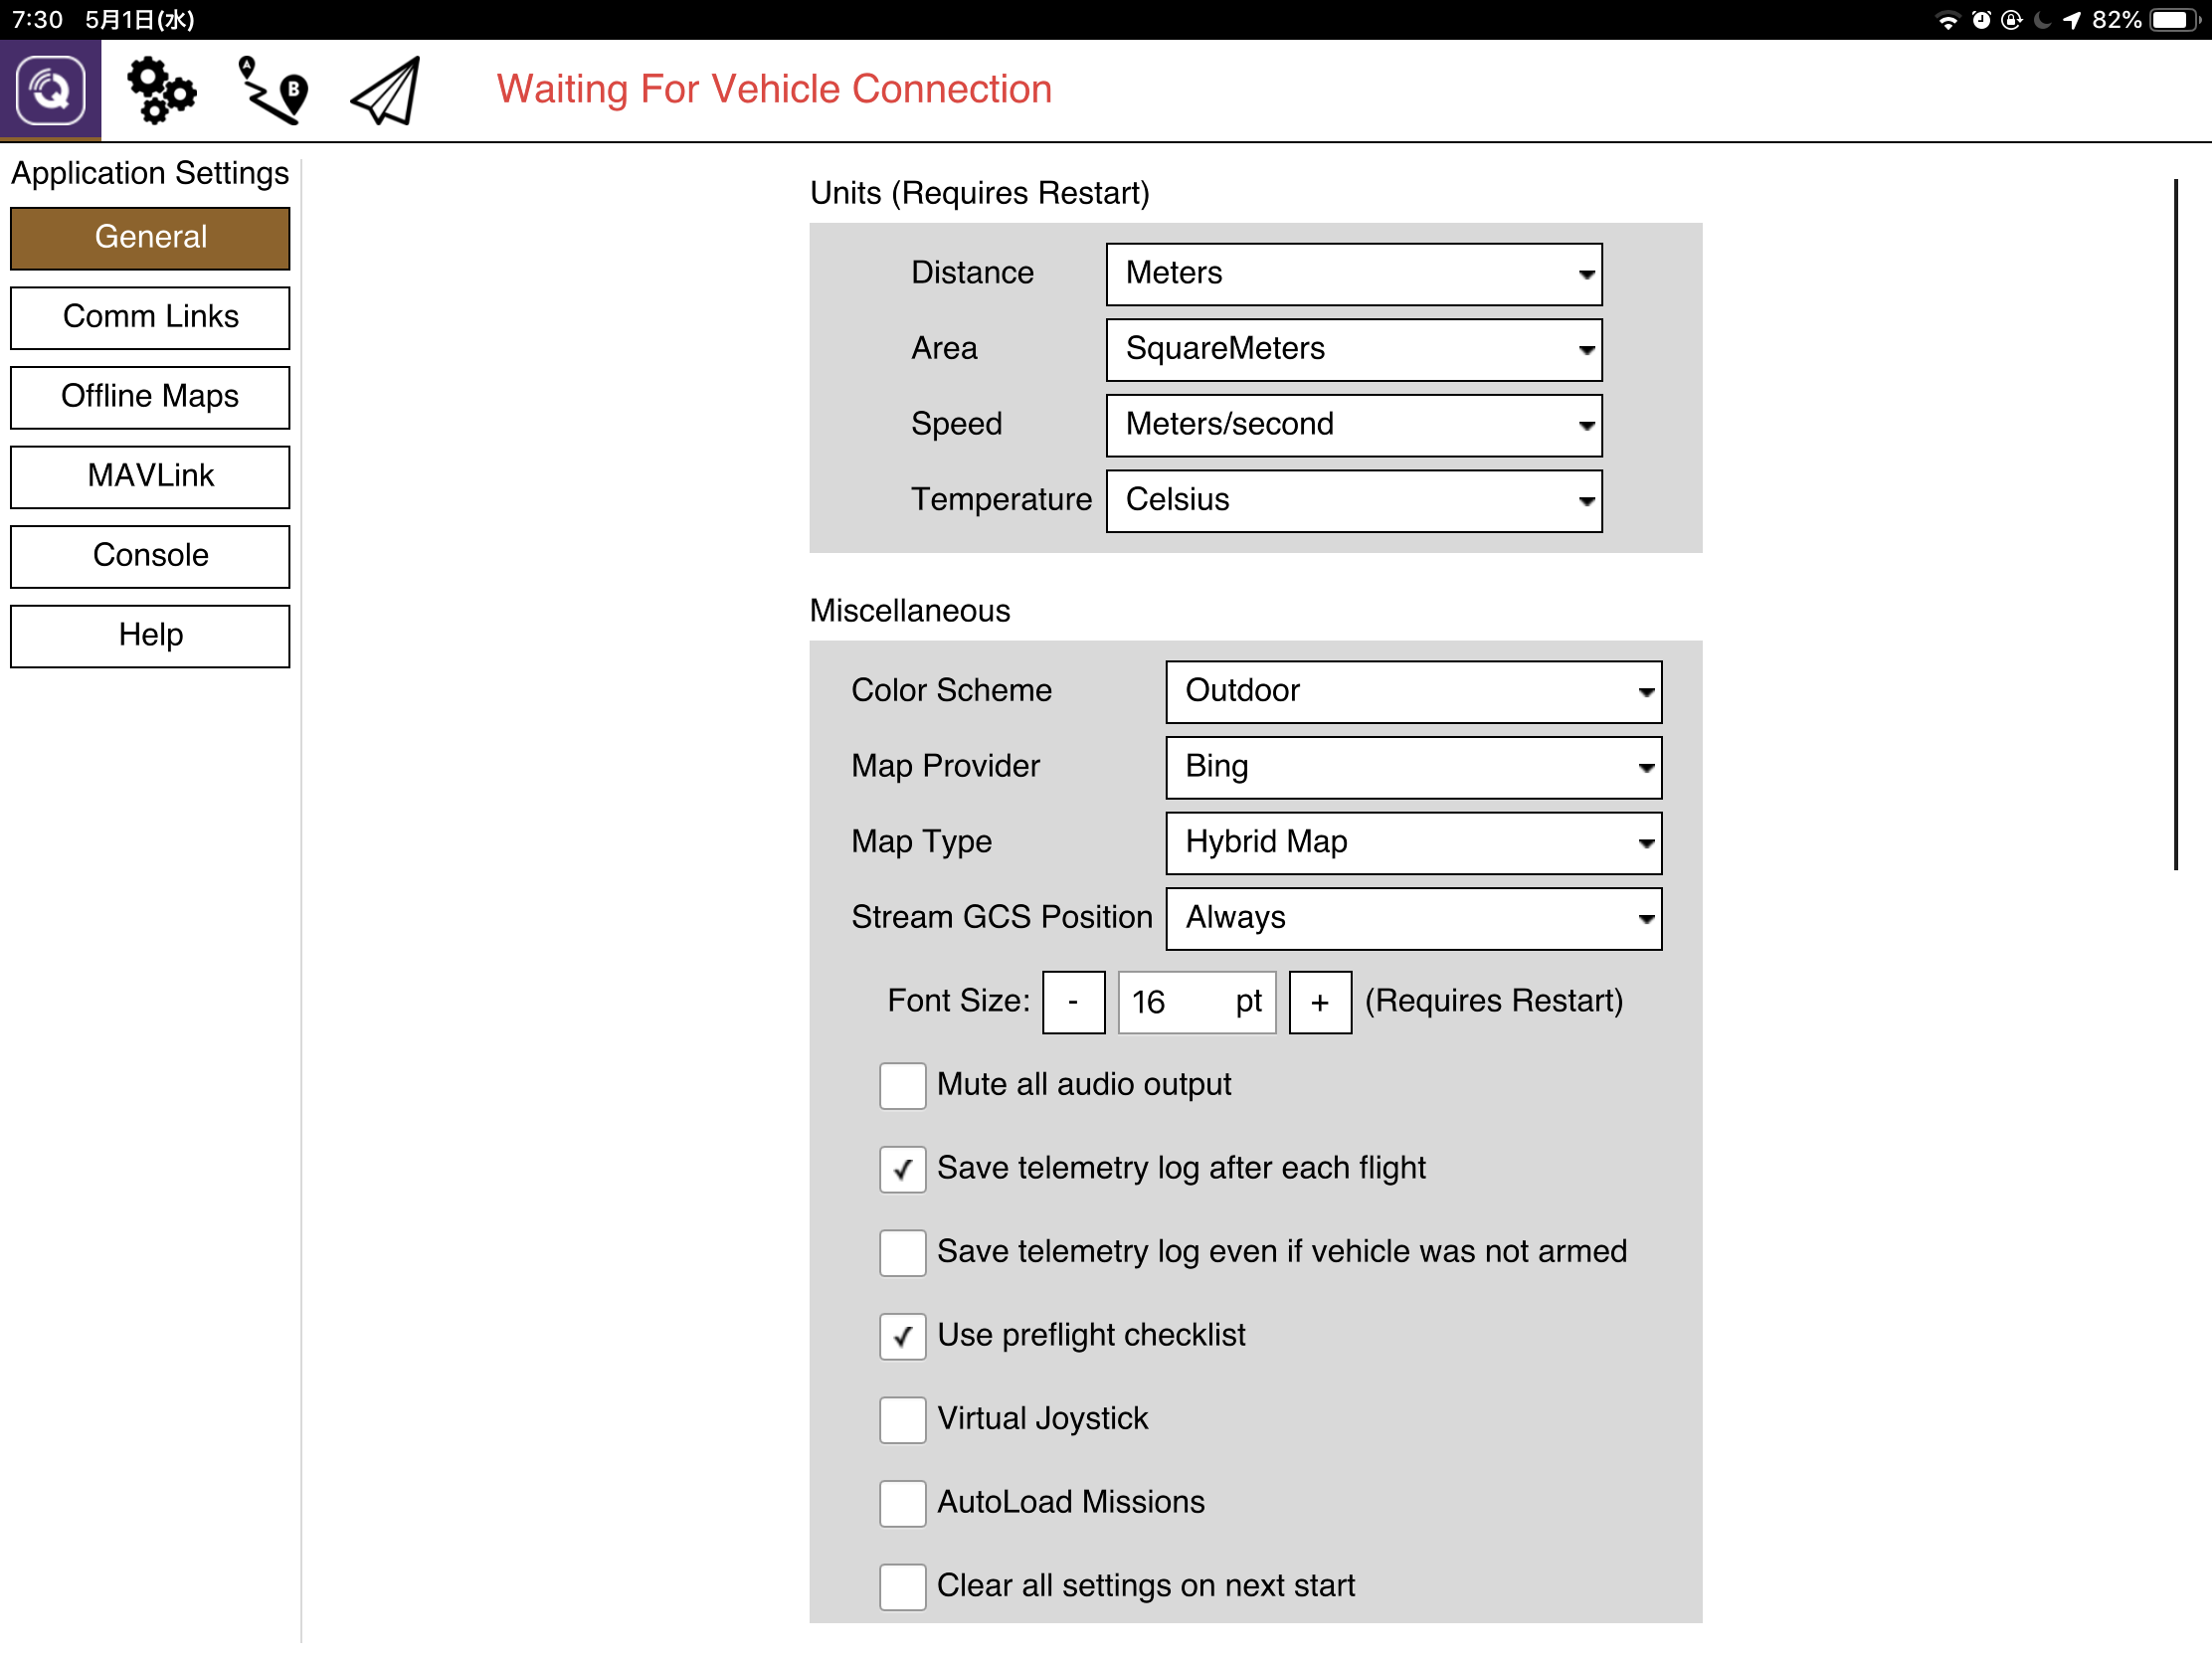The height and width of the screenshot is (1659, 2212).
Task: Open Offline Maps settings
Action: point(150,397)
